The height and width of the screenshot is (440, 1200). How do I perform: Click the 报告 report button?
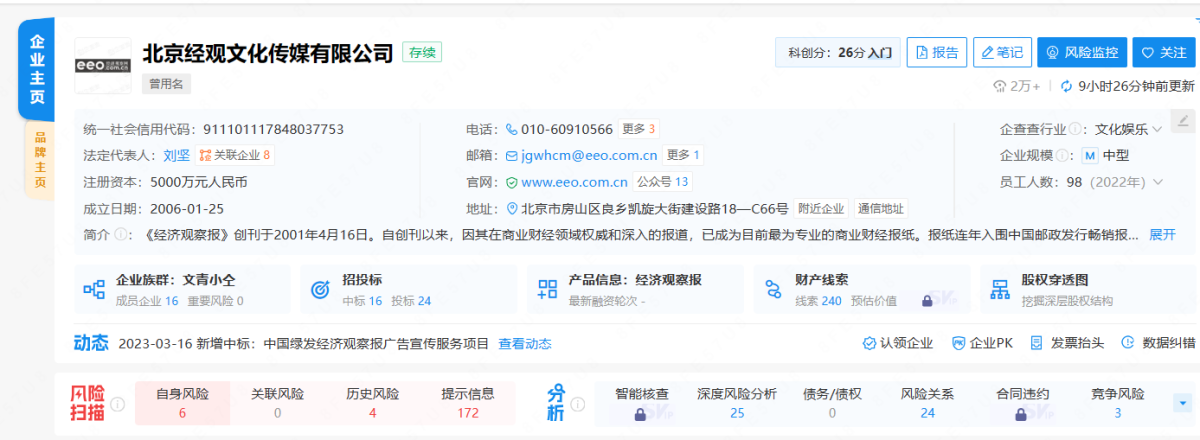coord(937,52)
